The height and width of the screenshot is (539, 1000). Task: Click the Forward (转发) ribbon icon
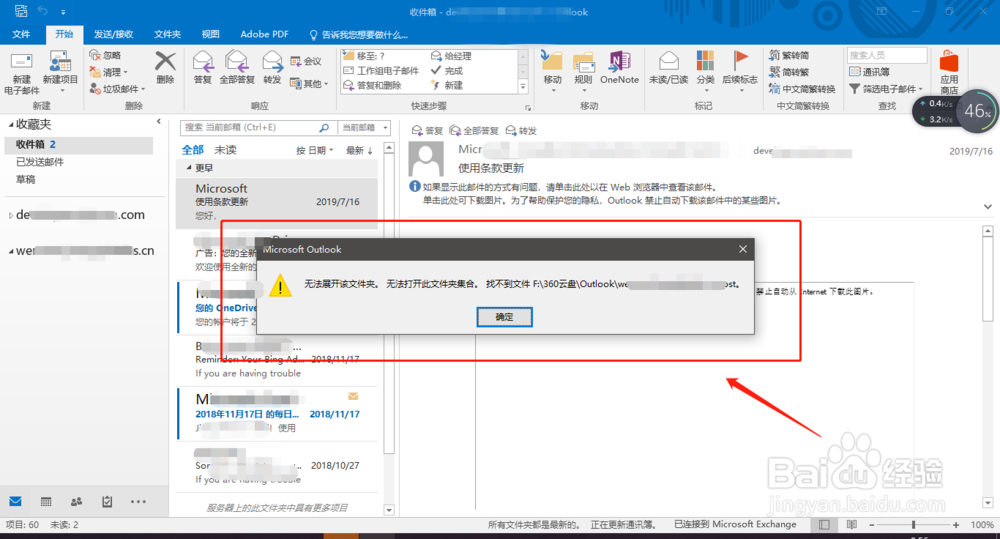272,62
